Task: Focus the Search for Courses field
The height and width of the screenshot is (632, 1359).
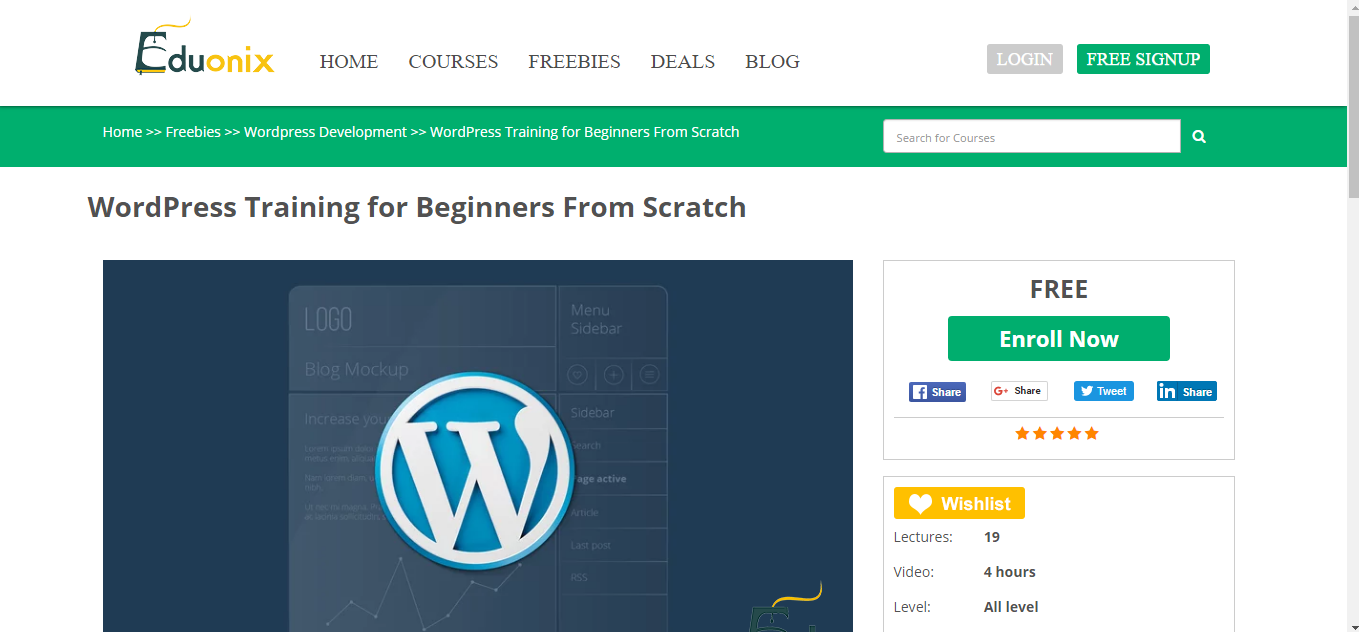Action: coord(1032,137)
